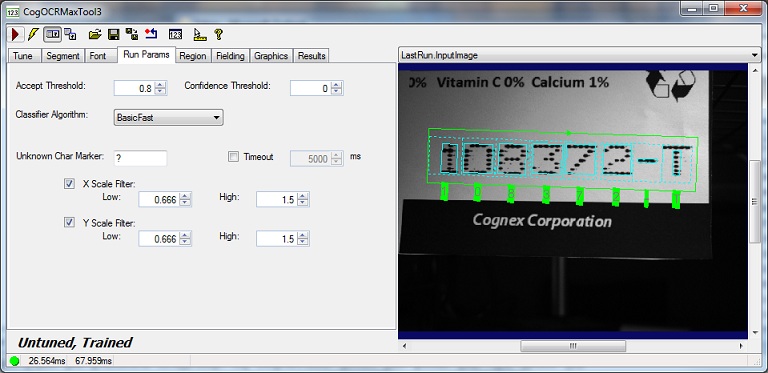Click the 123 toolbar icon
This screenshot has height=373, width=768.
pyautogui.click(x=175, y=34)
